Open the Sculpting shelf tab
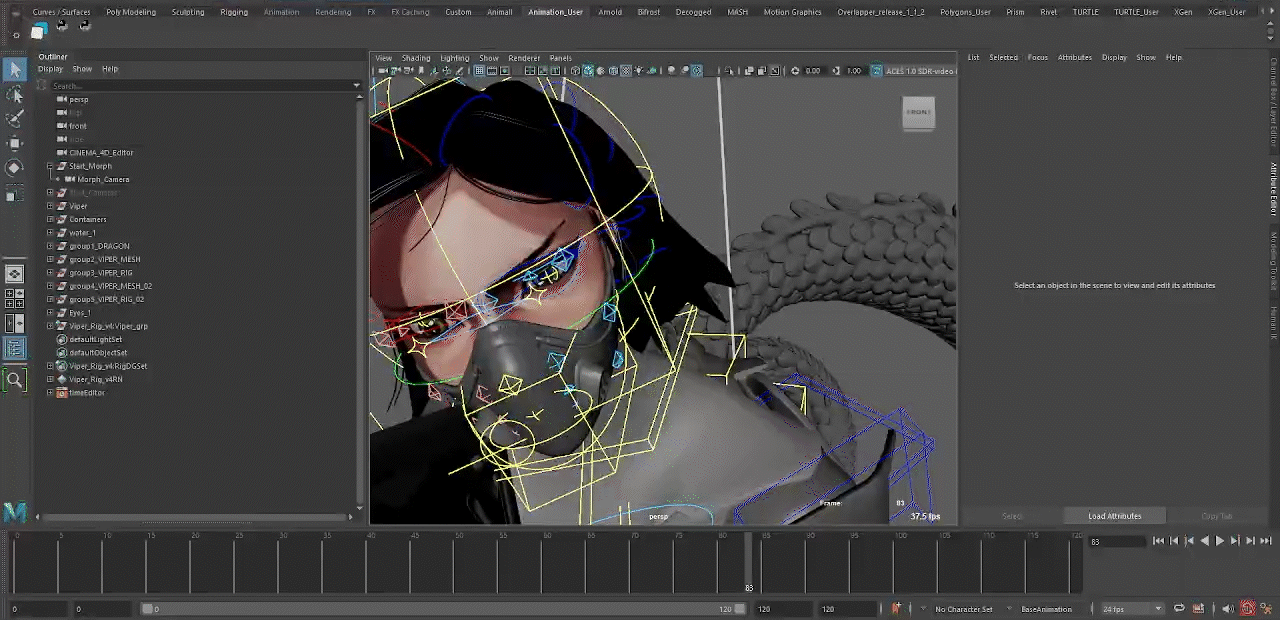The height and width of the screenshot is (620, 1280). click(188, 12)
